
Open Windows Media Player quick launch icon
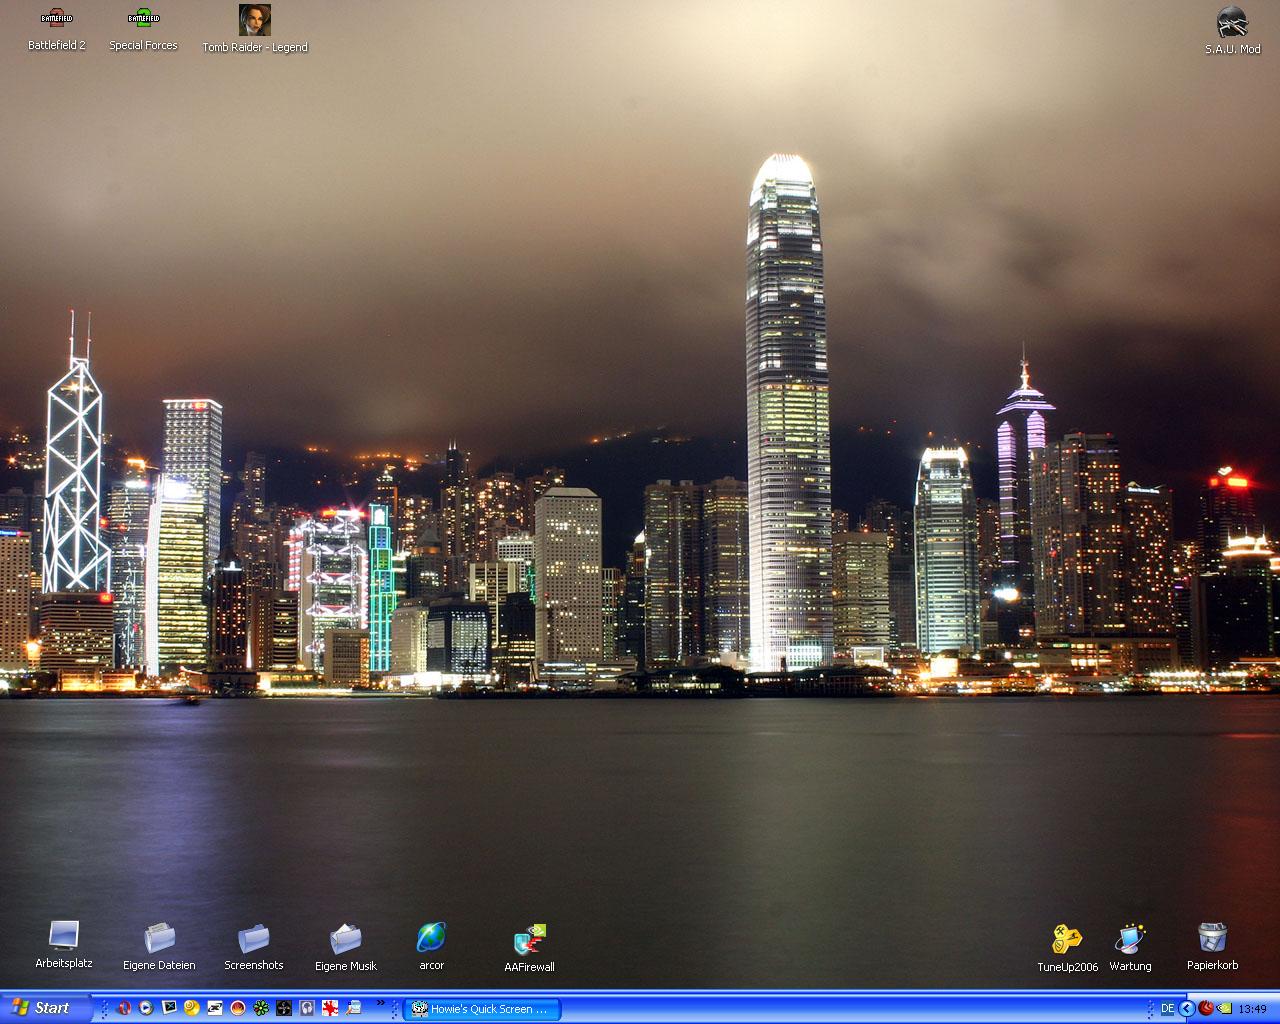pyautogui.click(x=146, y=1008)
